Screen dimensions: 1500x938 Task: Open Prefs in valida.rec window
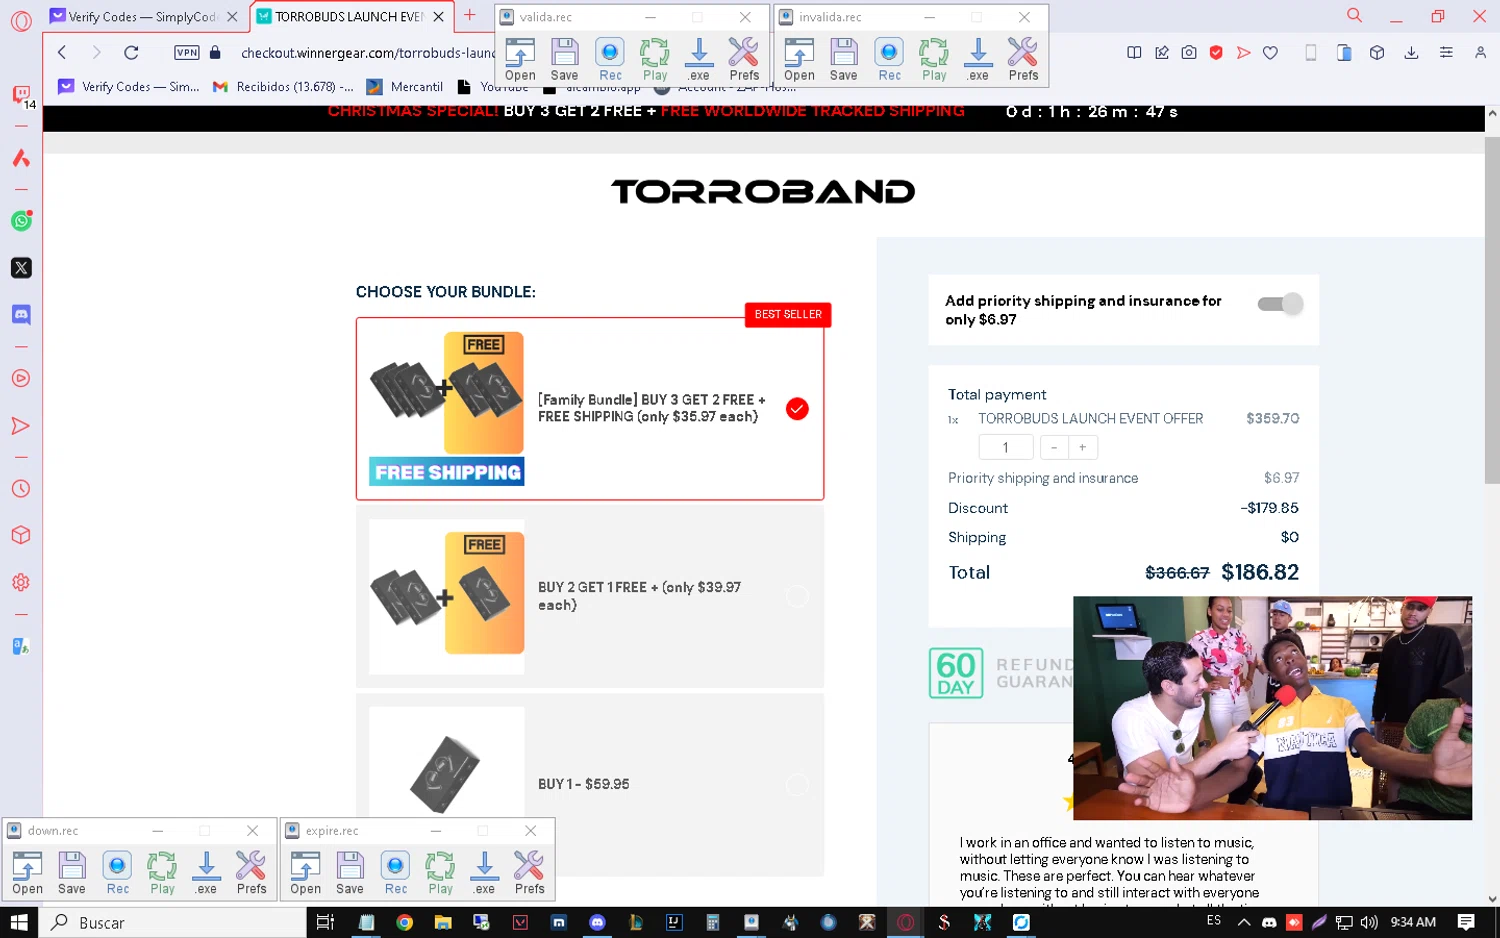pyautogui.click(x=744, y=59)
